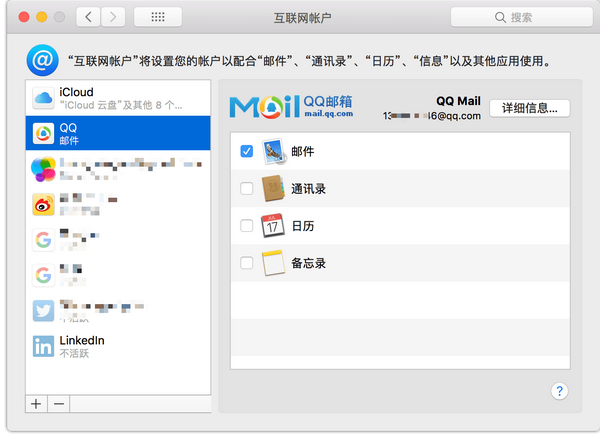The width and height of the screenshot is (600, 438).
Task: Open 详细信息 account details
Action: (530, 108)
